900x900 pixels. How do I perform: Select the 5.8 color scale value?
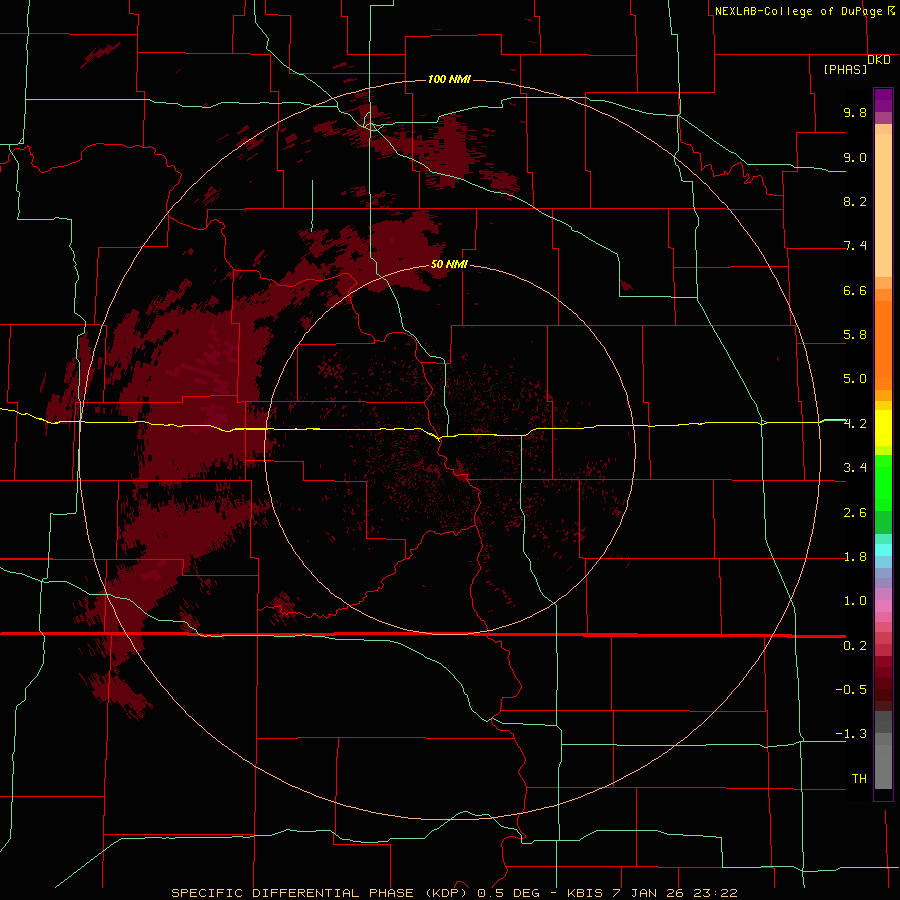[x=855, y=335]
